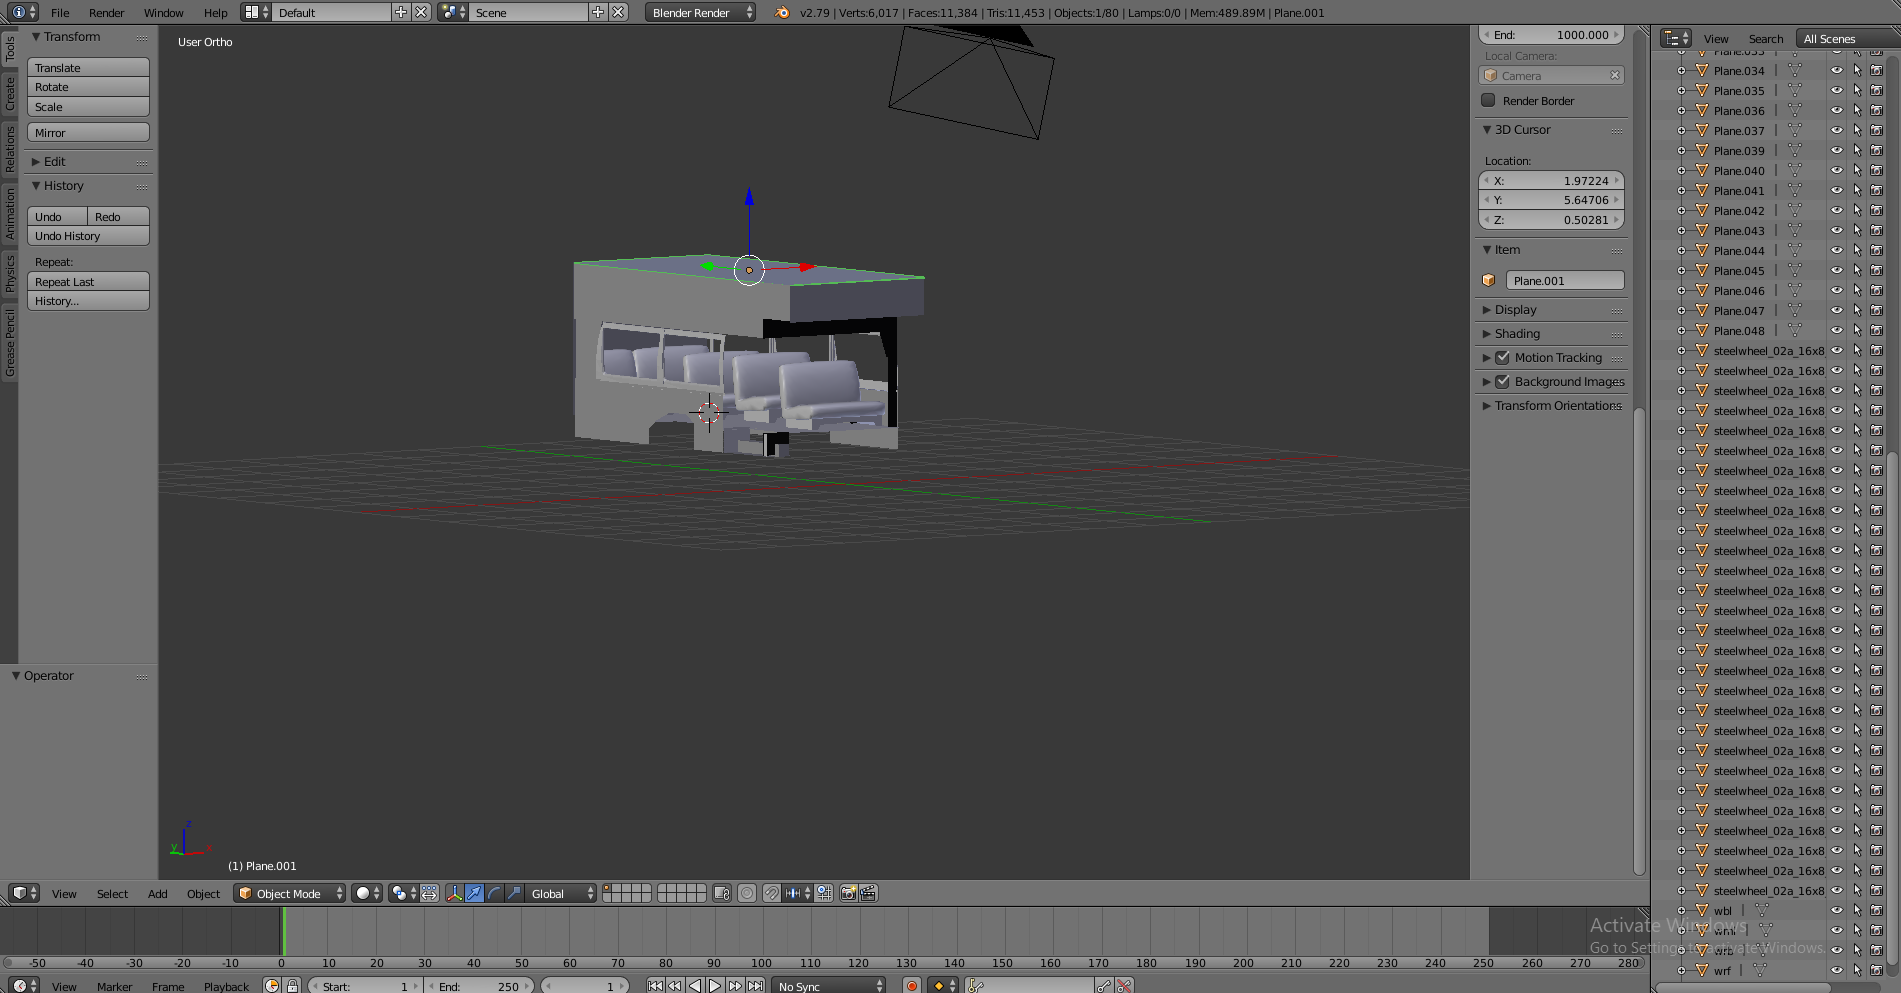Open the View menu in 3D viewport header
Viewport: 1901px width, 993px height.
coord(64,894)
